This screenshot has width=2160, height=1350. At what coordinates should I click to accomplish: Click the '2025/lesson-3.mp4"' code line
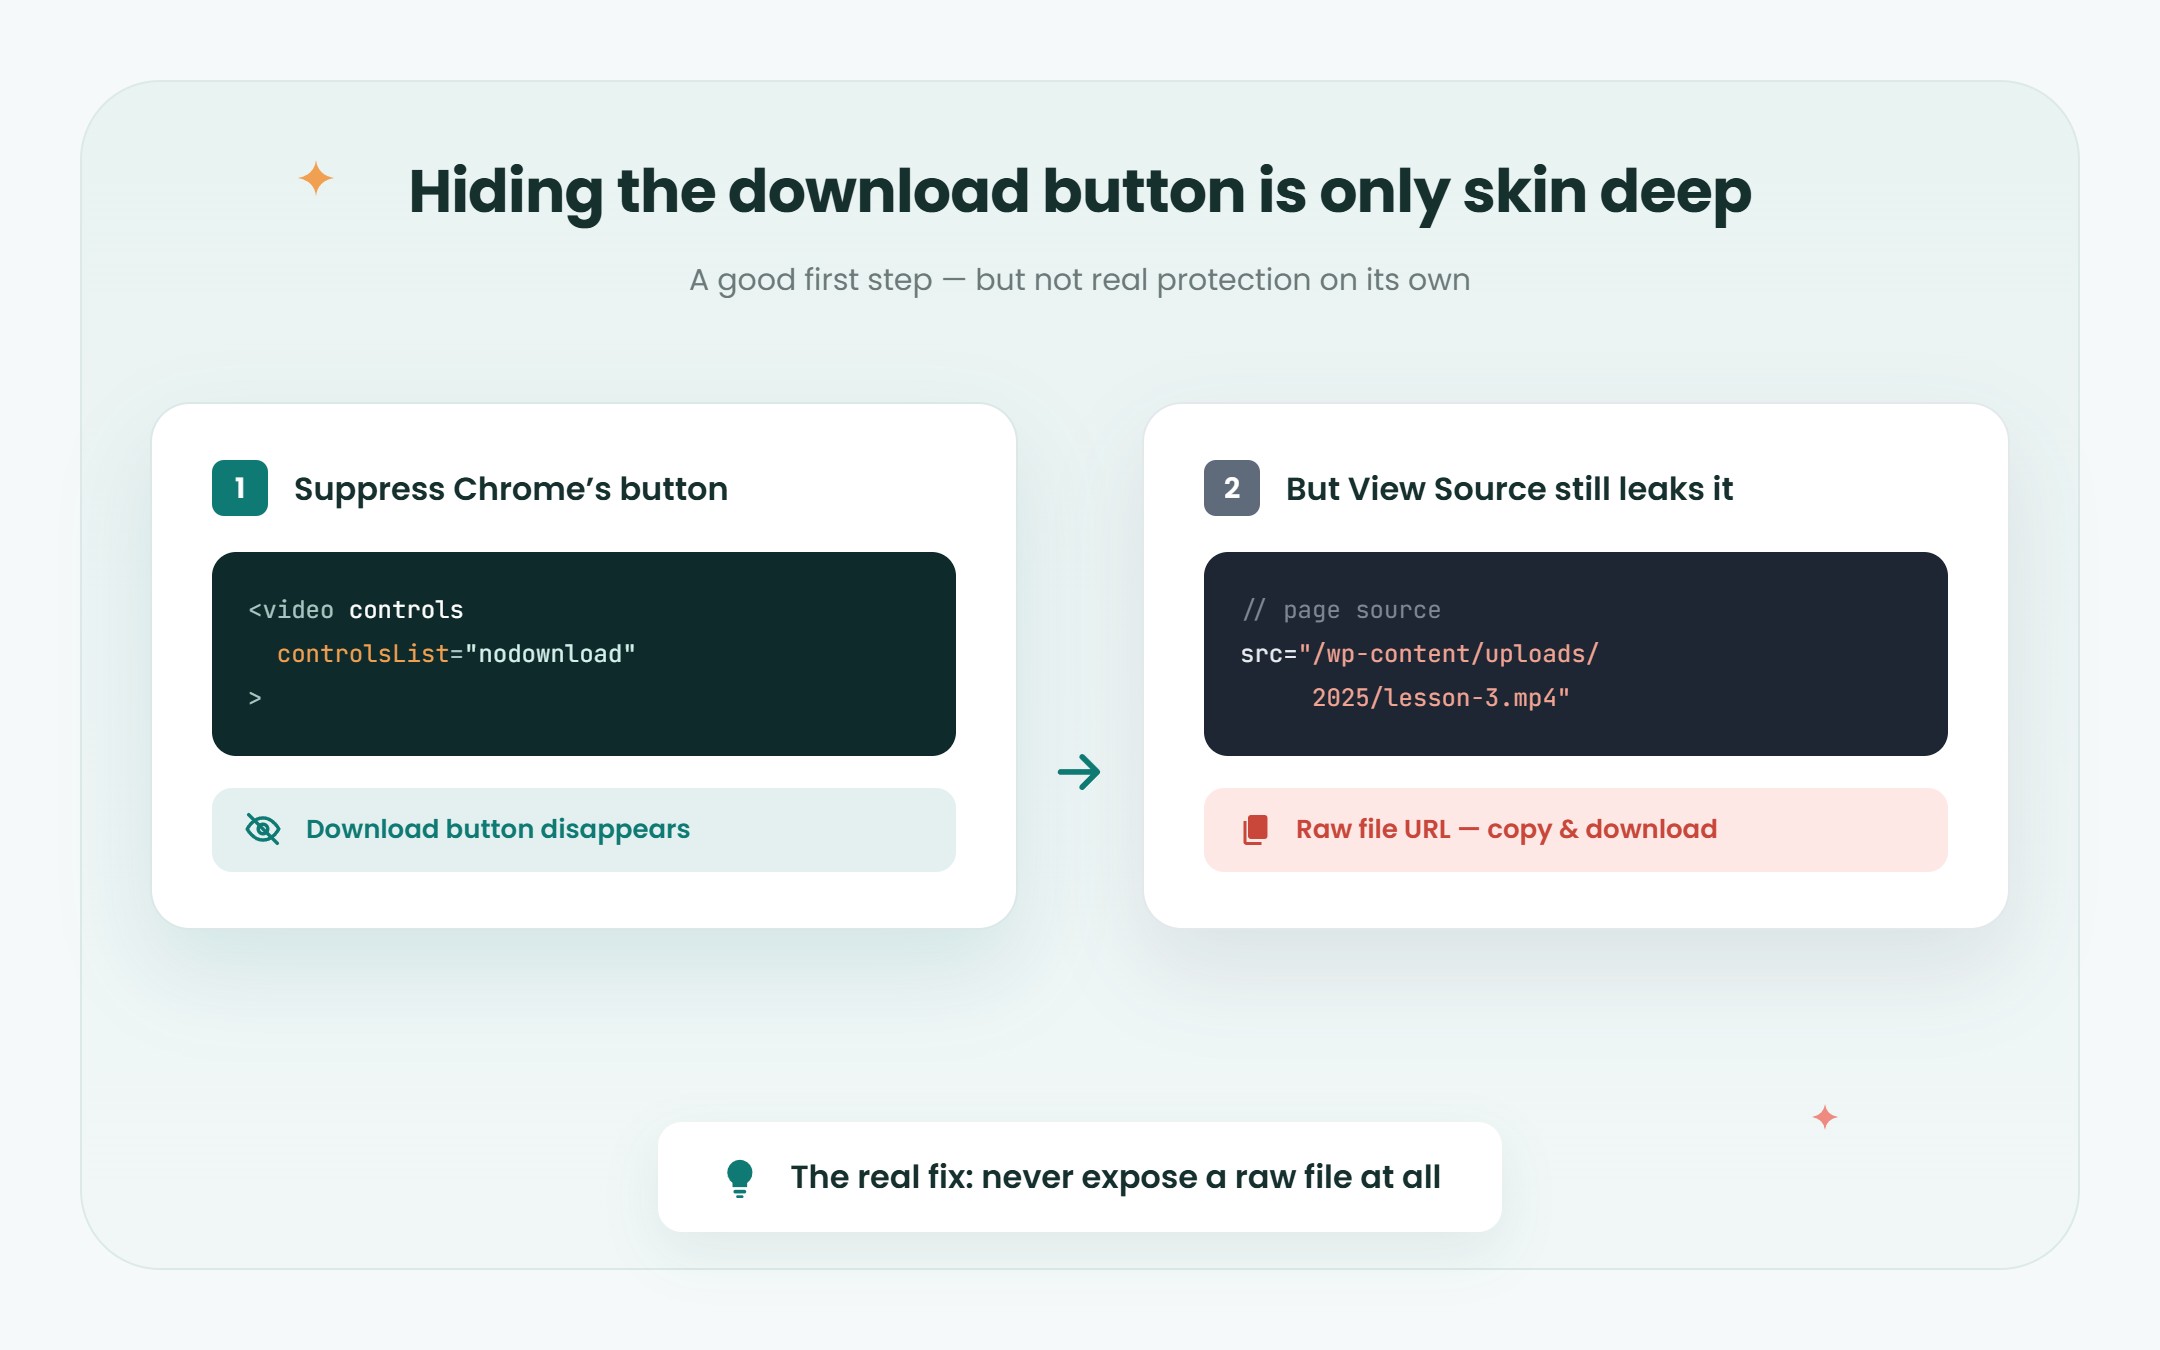point(1441,698)
